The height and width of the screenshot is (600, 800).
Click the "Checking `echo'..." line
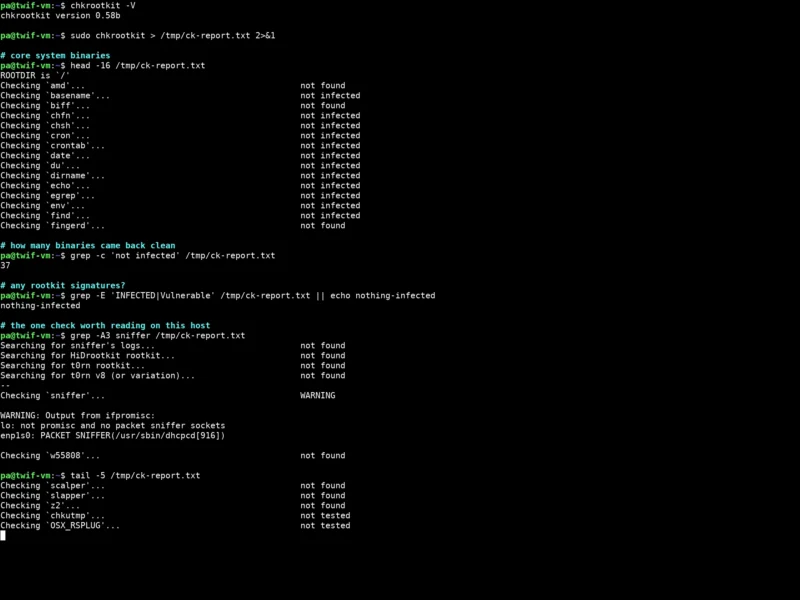point(45,186)
